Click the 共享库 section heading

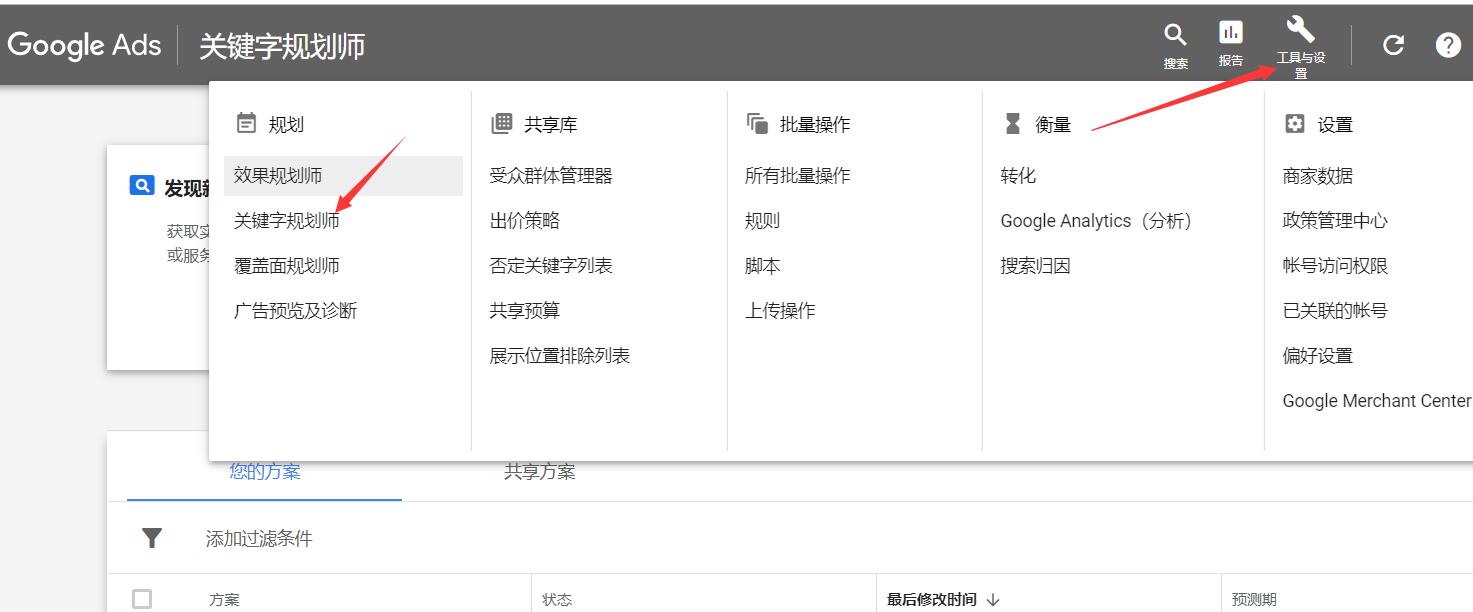tap(551, 124)
